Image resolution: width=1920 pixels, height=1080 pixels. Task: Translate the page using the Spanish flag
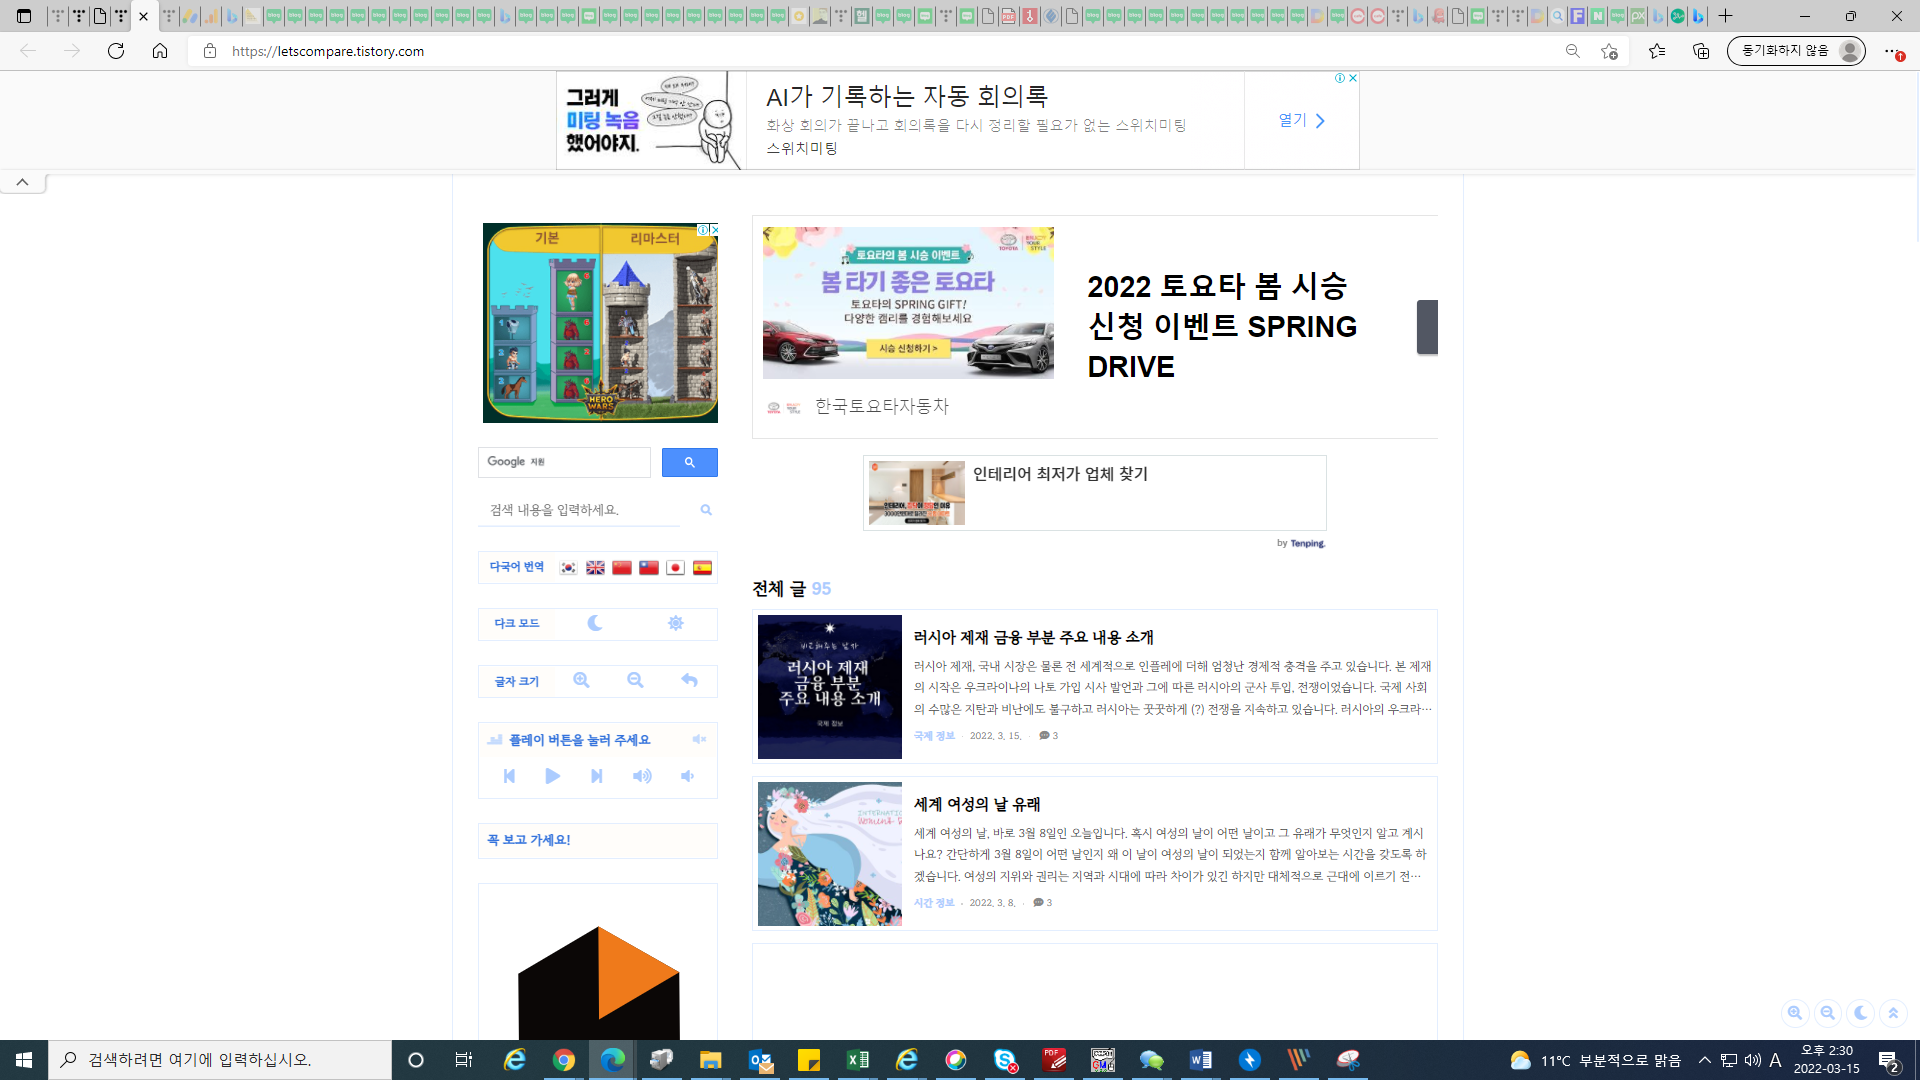pyautogui.click(x=702, y=567)
